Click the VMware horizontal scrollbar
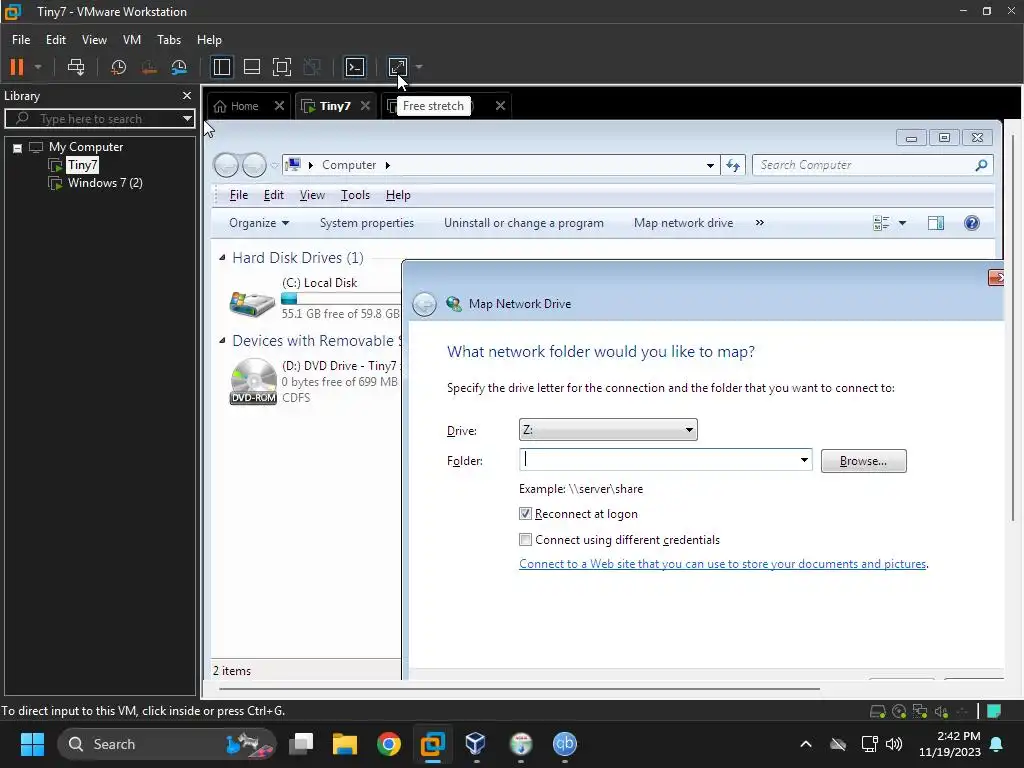The image size is (1024, 768). coord(519,688)
